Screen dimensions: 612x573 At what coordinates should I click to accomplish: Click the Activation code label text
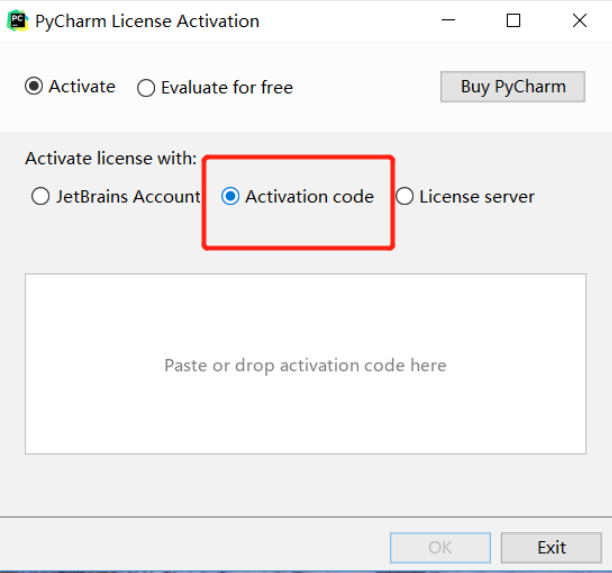click(x=310, y=196)
